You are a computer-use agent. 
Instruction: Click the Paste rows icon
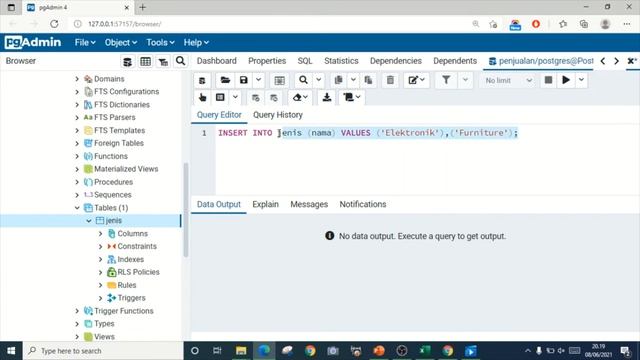click(368, 80)
